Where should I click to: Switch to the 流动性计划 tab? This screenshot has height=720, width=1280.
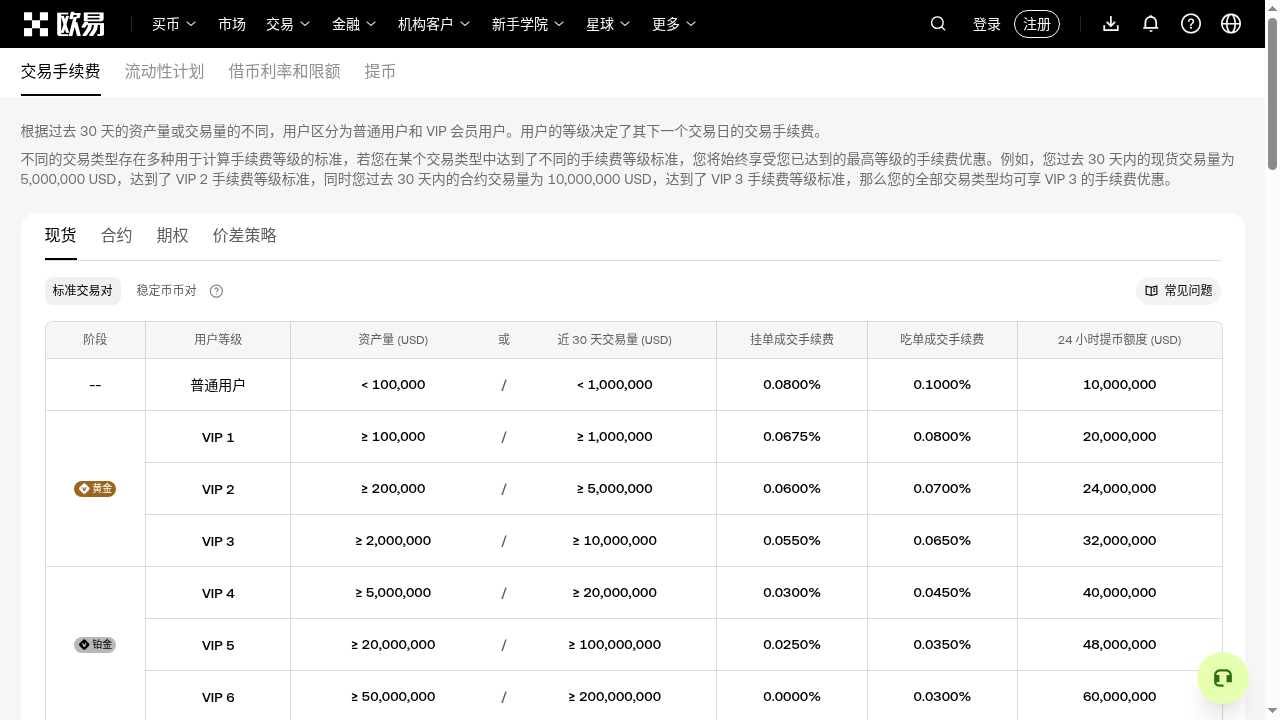[x=164, y=72]
